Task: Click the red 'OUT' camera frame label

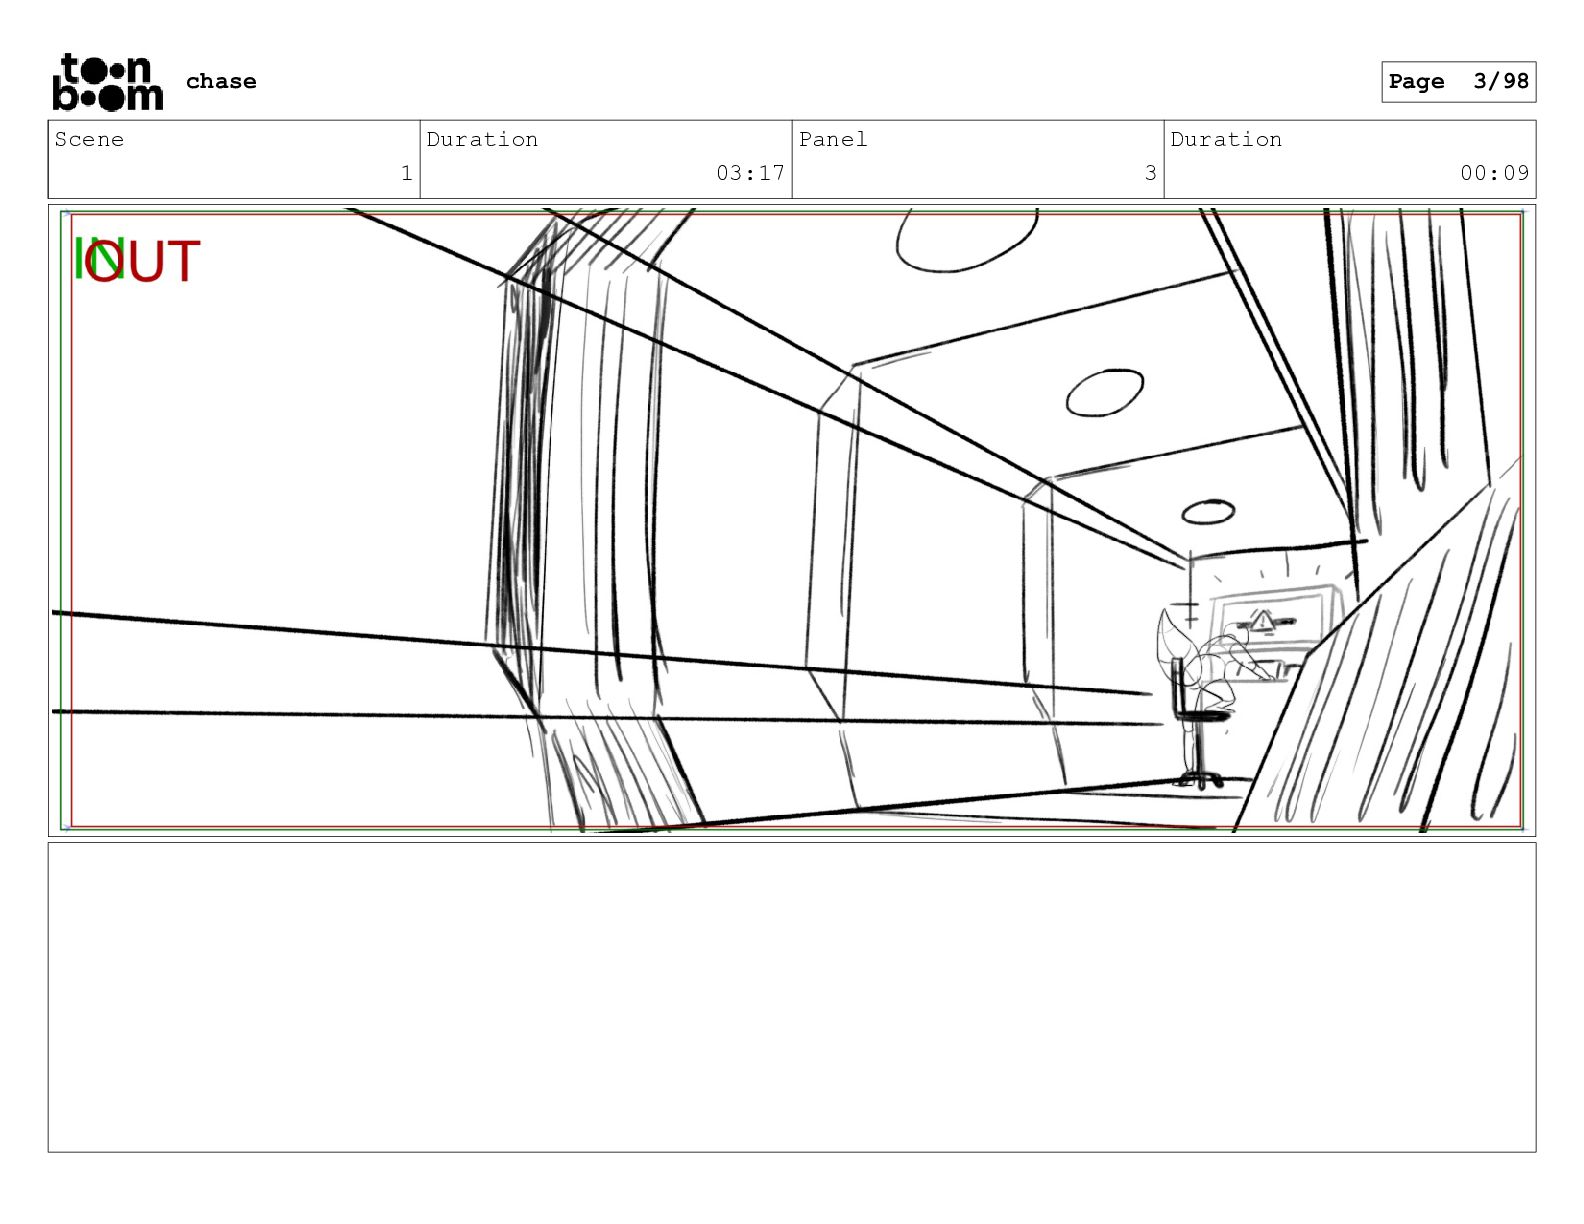Action: (x=144, y=262)
